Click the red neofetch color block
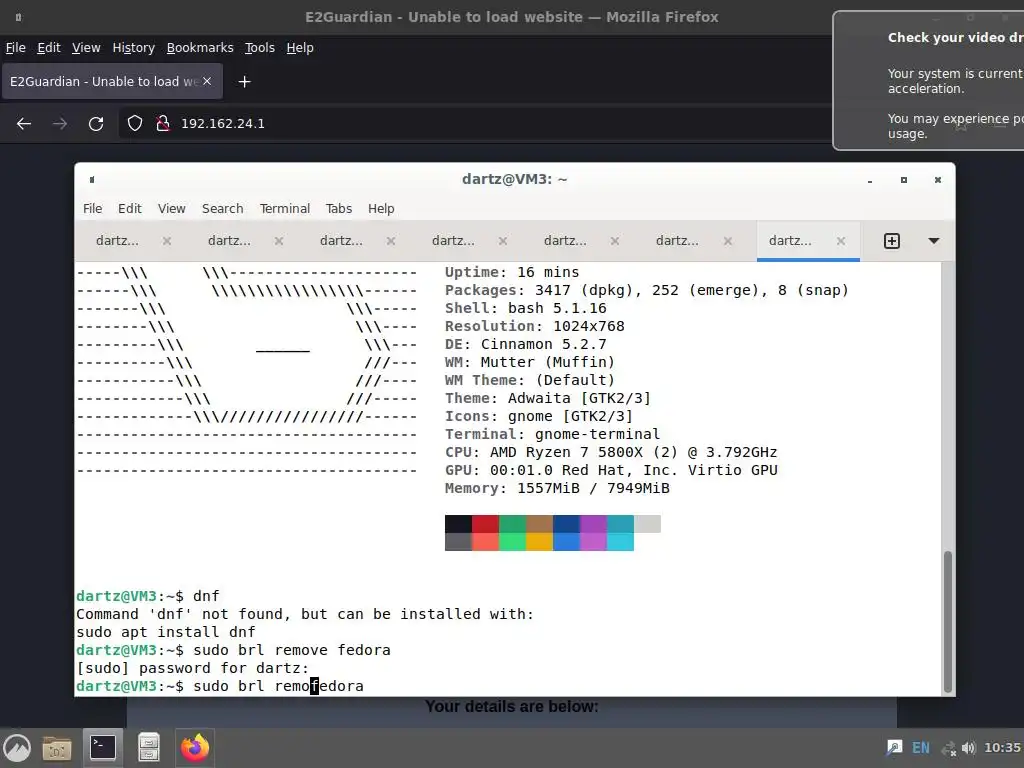The image size is (1024, 768). pyautogui.click(x=485, y=524)
